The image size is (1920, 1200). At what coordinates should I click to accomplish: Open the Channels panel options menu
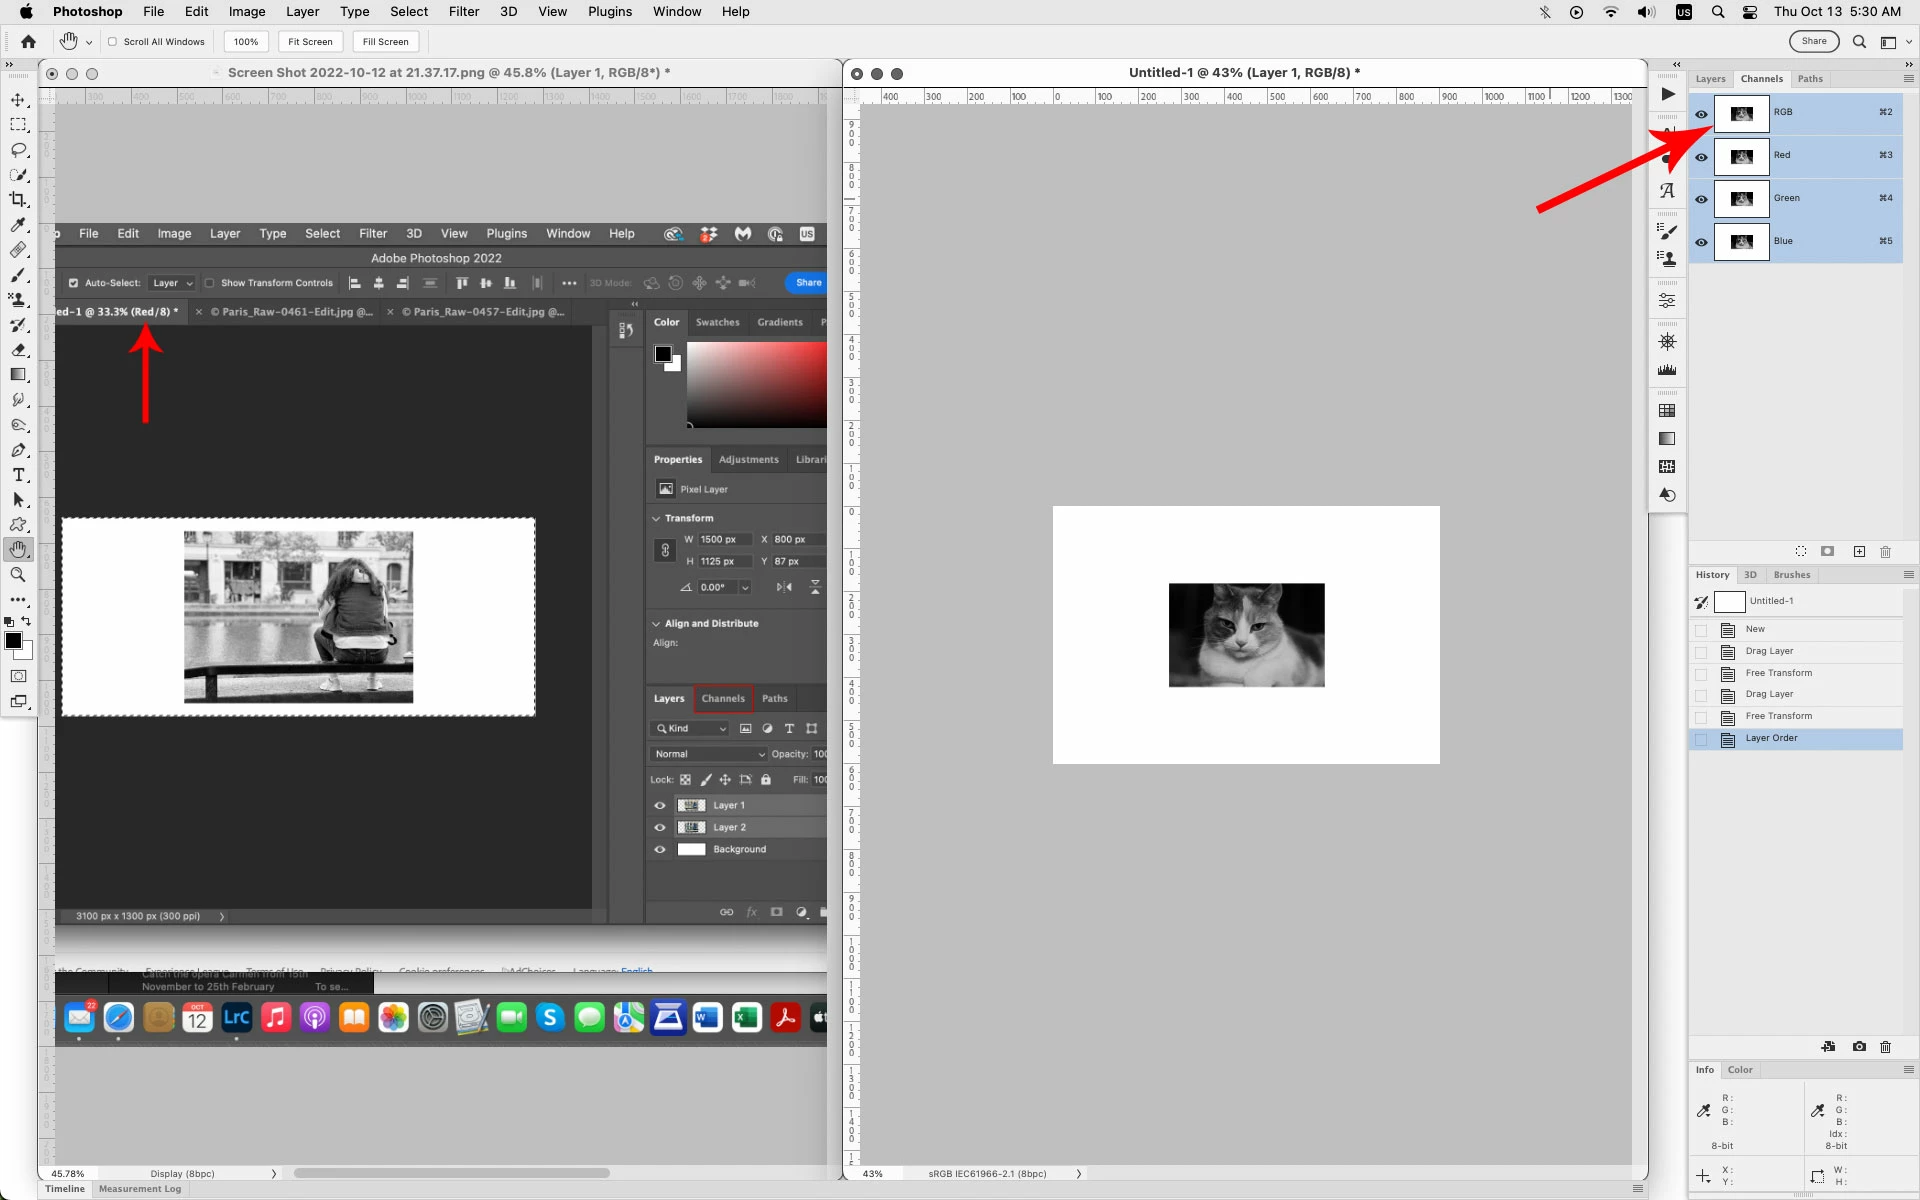[x=1908, y=79]
